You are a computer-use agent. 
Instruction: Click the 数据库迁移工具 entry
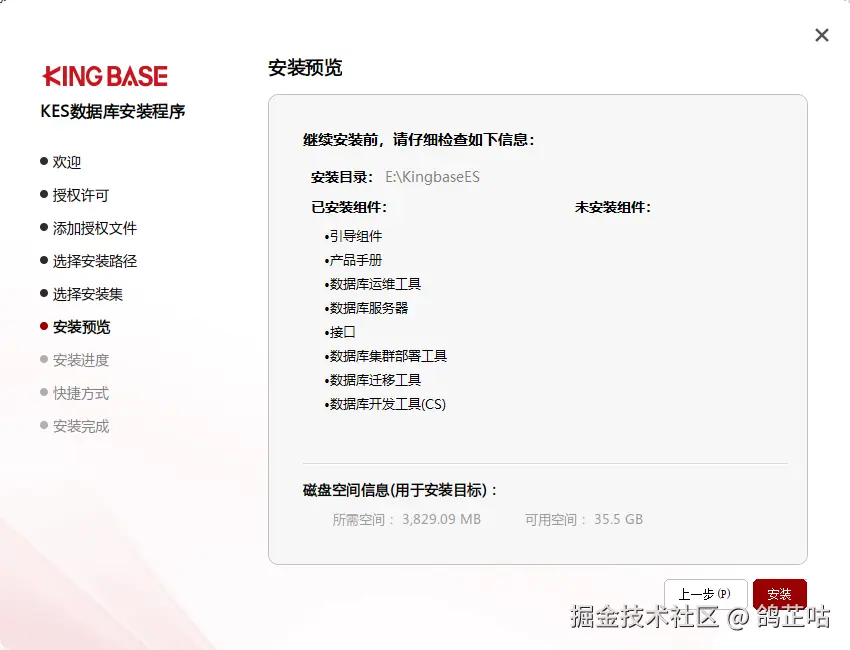click(x=373, y=380)
